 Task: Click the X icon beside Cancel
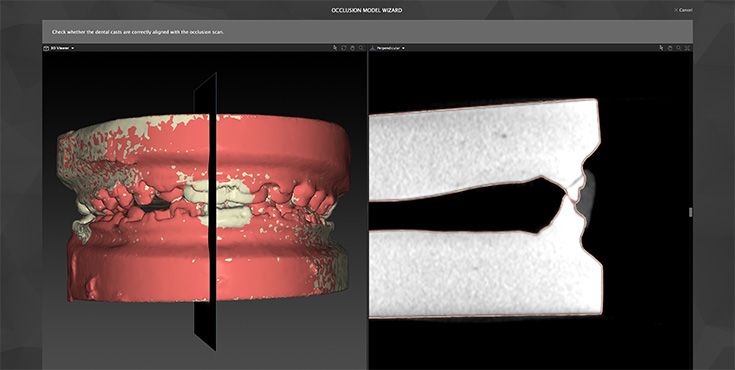[x=676, y=10]
